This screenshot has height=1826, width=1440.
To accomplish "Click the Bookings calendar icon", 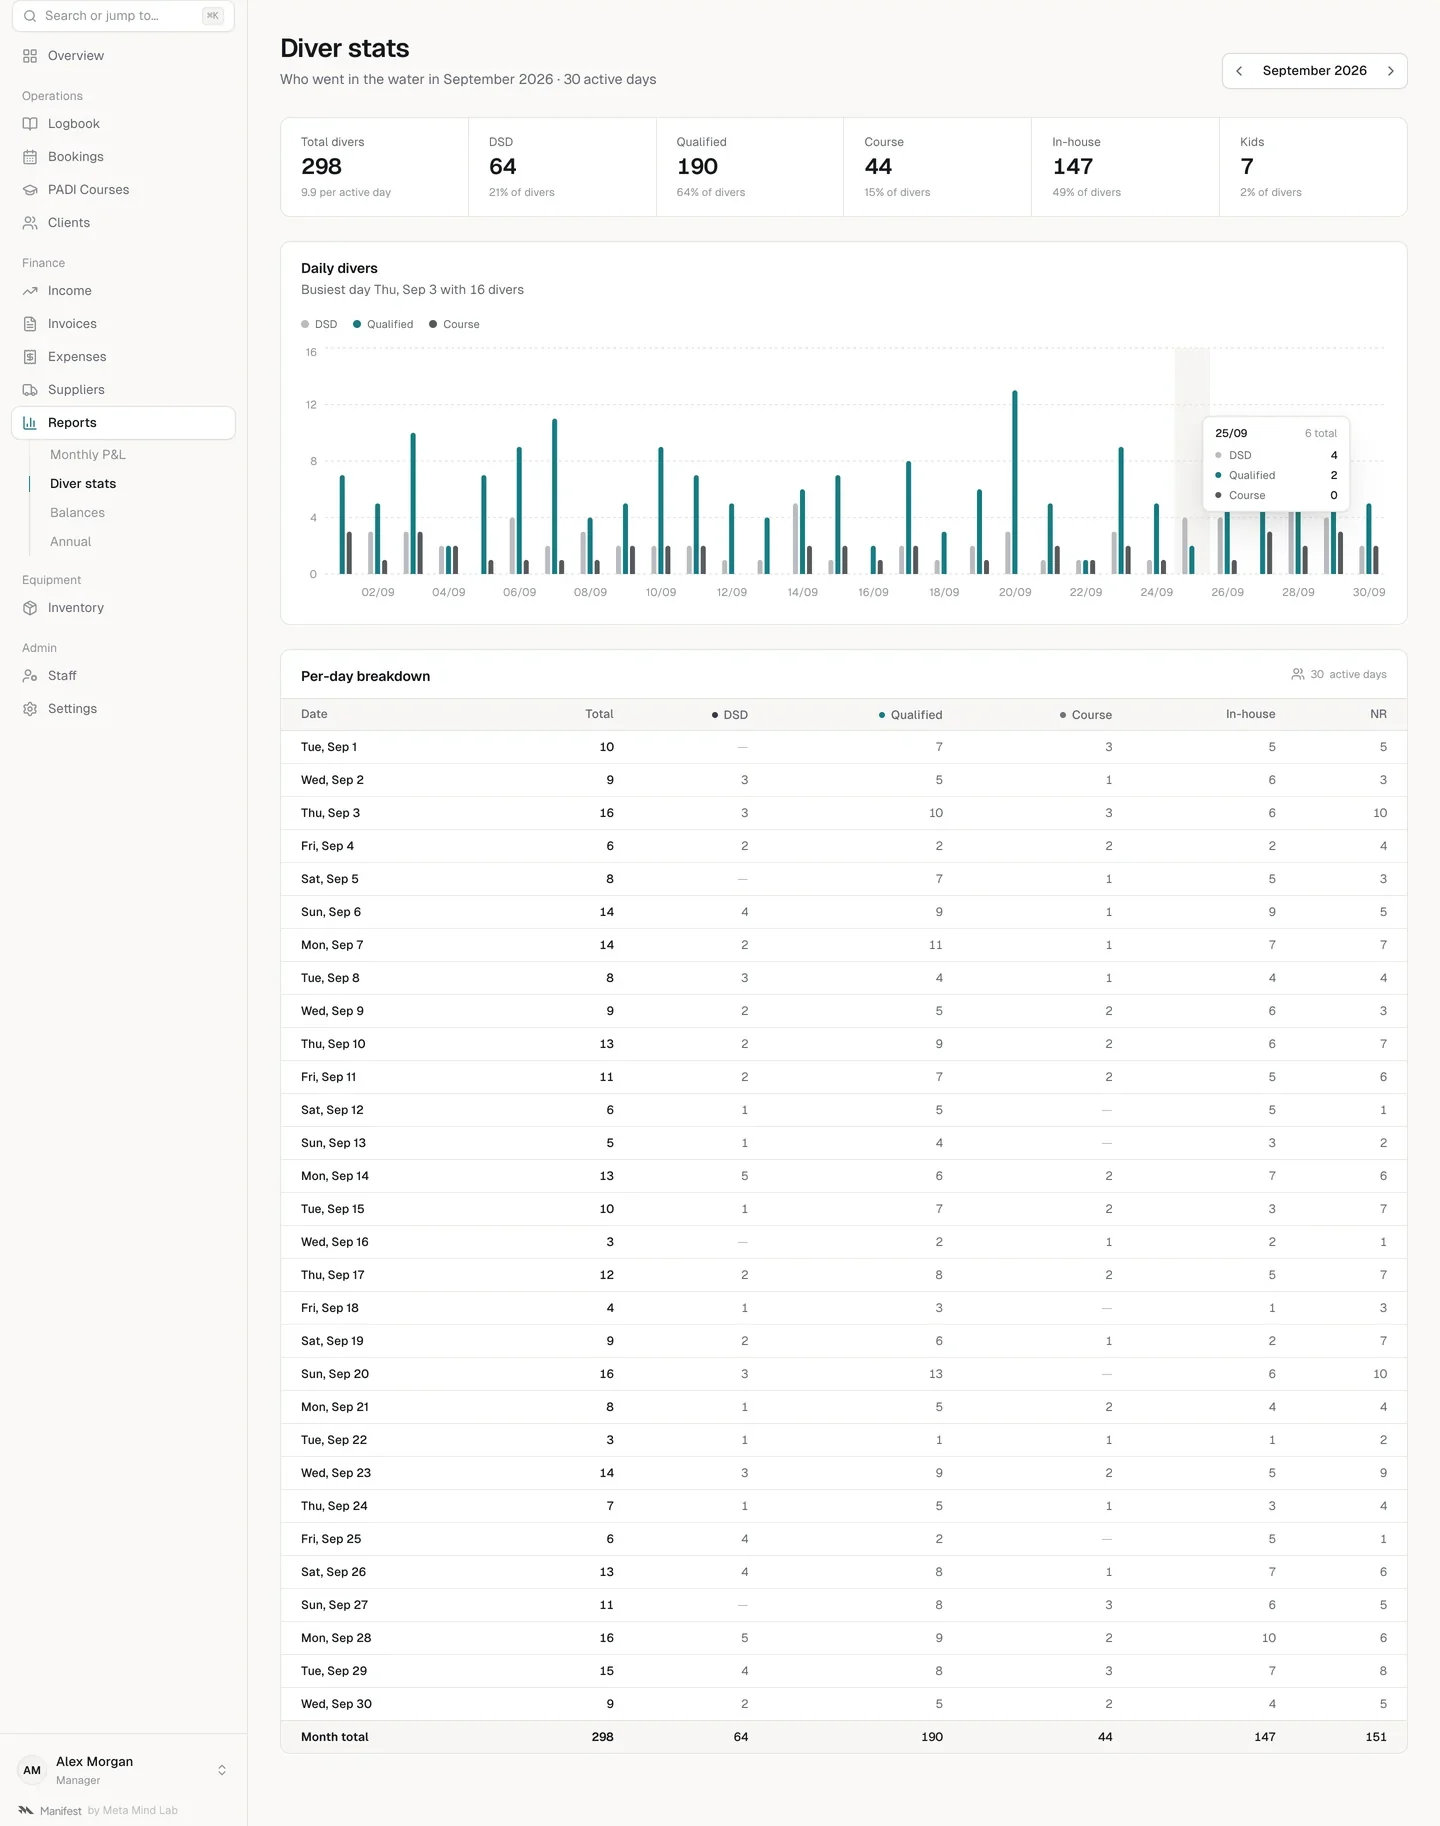I will [x=30, y=157].
